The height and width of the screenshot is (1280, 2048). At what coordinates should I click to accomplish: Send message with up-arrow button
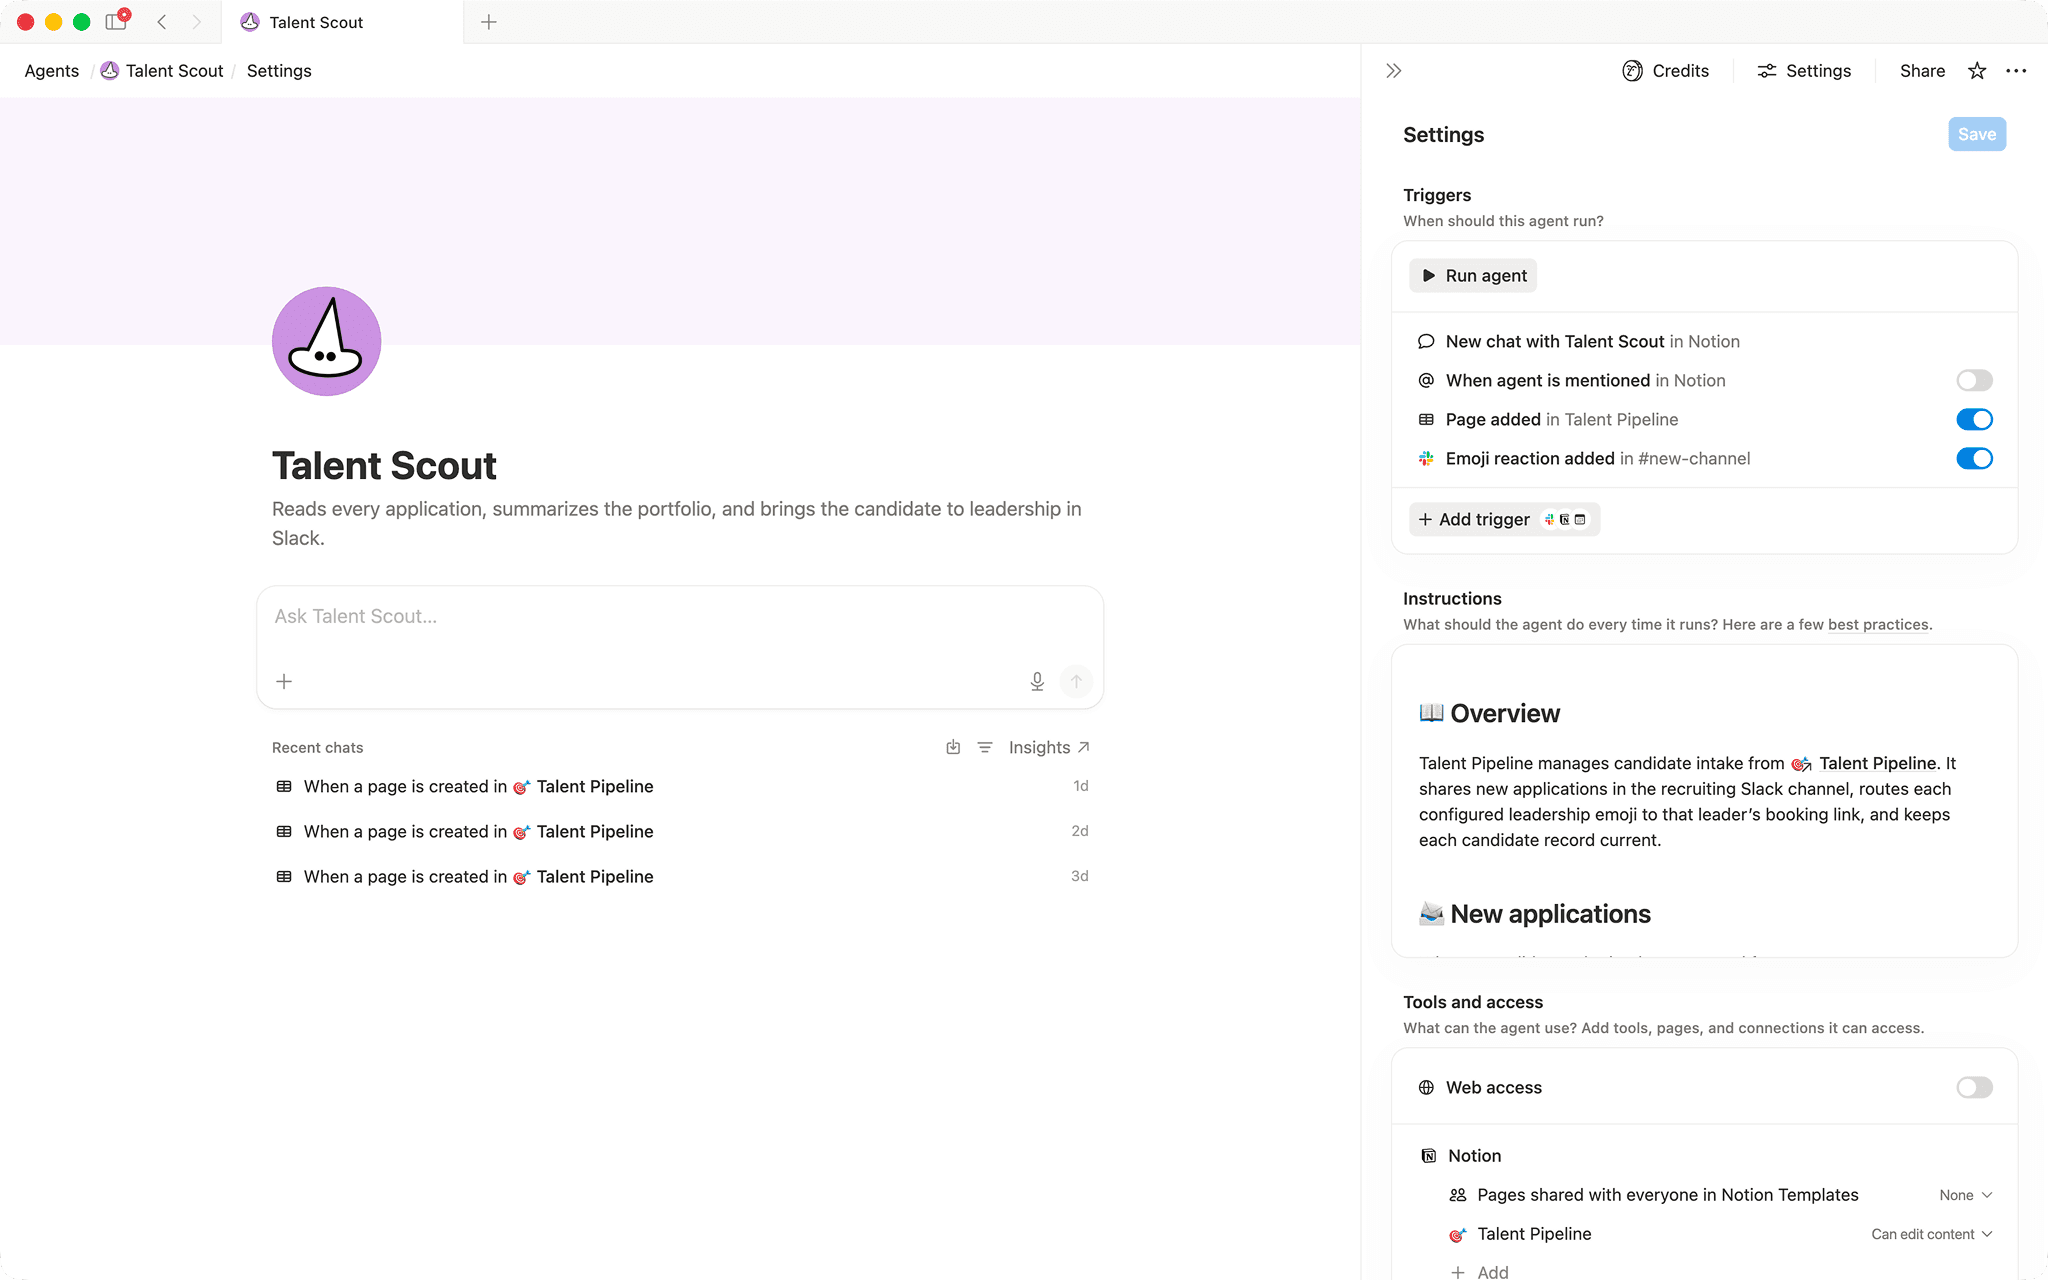pyautogui.click(x=1076, y=681)
